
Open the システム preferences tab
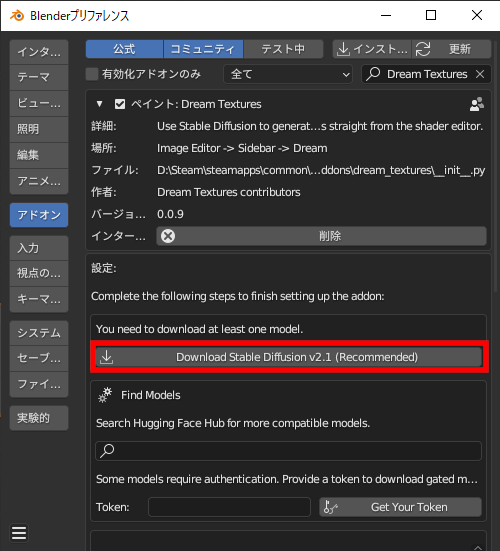39,333
